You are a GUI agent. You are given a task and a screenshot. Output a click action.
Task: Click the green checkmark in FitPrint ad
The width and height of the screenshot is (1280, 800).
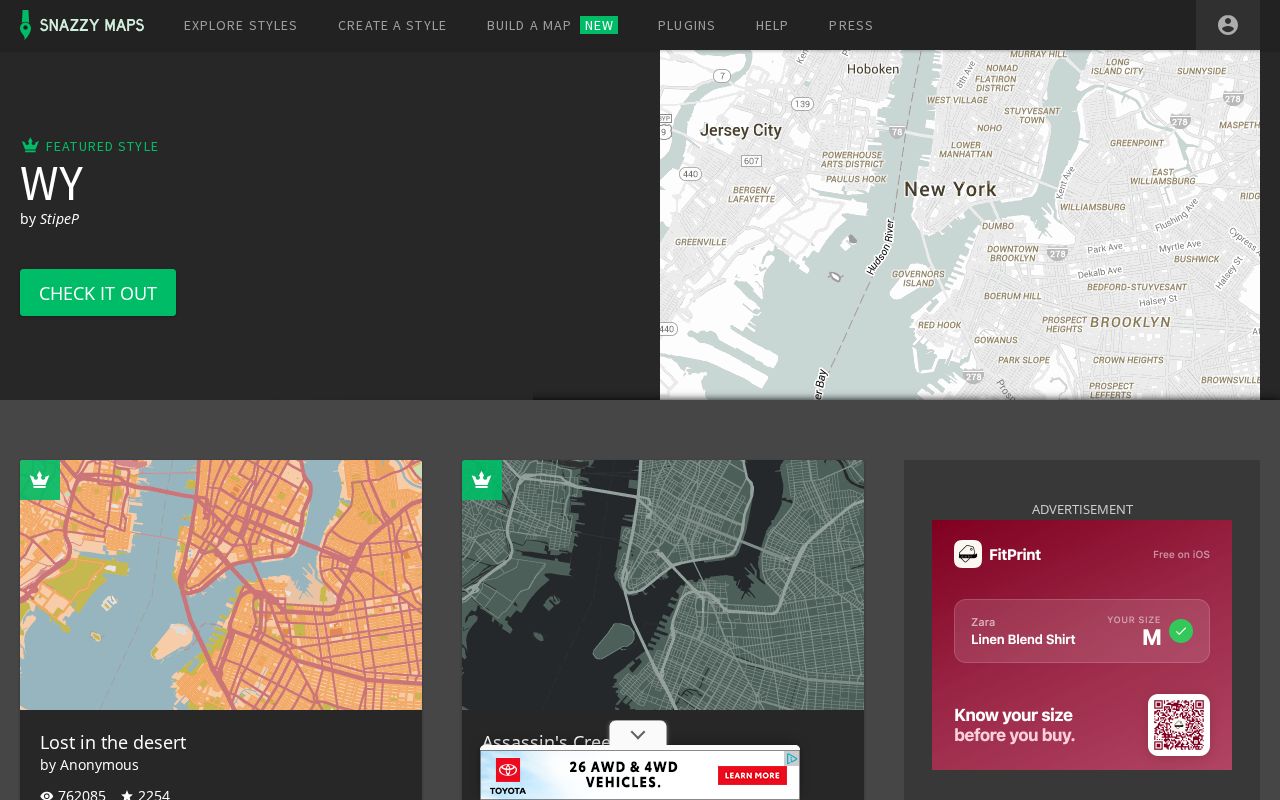pyautogui.click(x=1181, y=631)
